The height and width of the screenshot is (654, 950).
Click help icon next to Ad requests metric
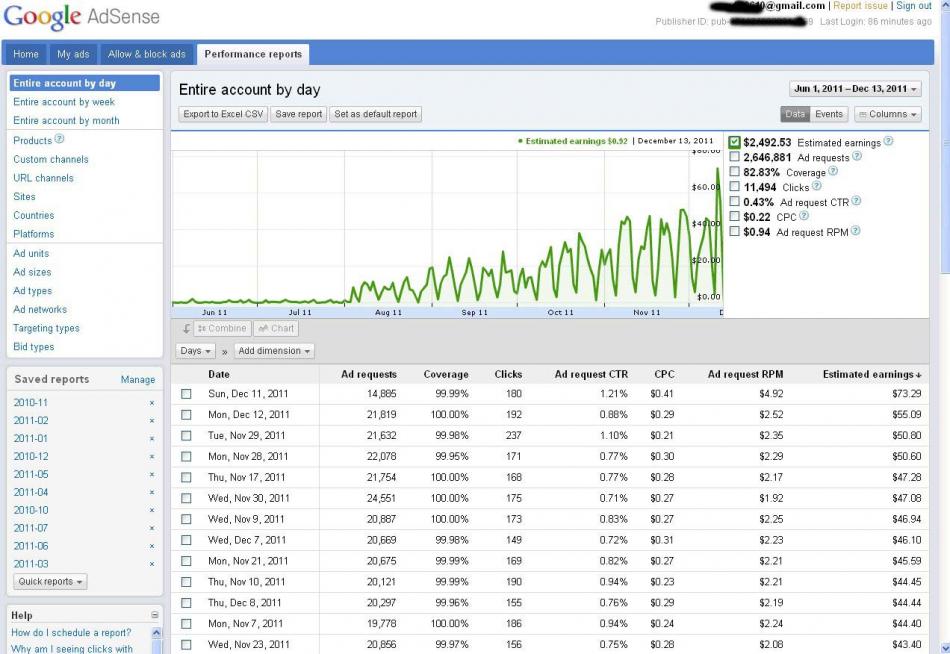click(857, 156)
